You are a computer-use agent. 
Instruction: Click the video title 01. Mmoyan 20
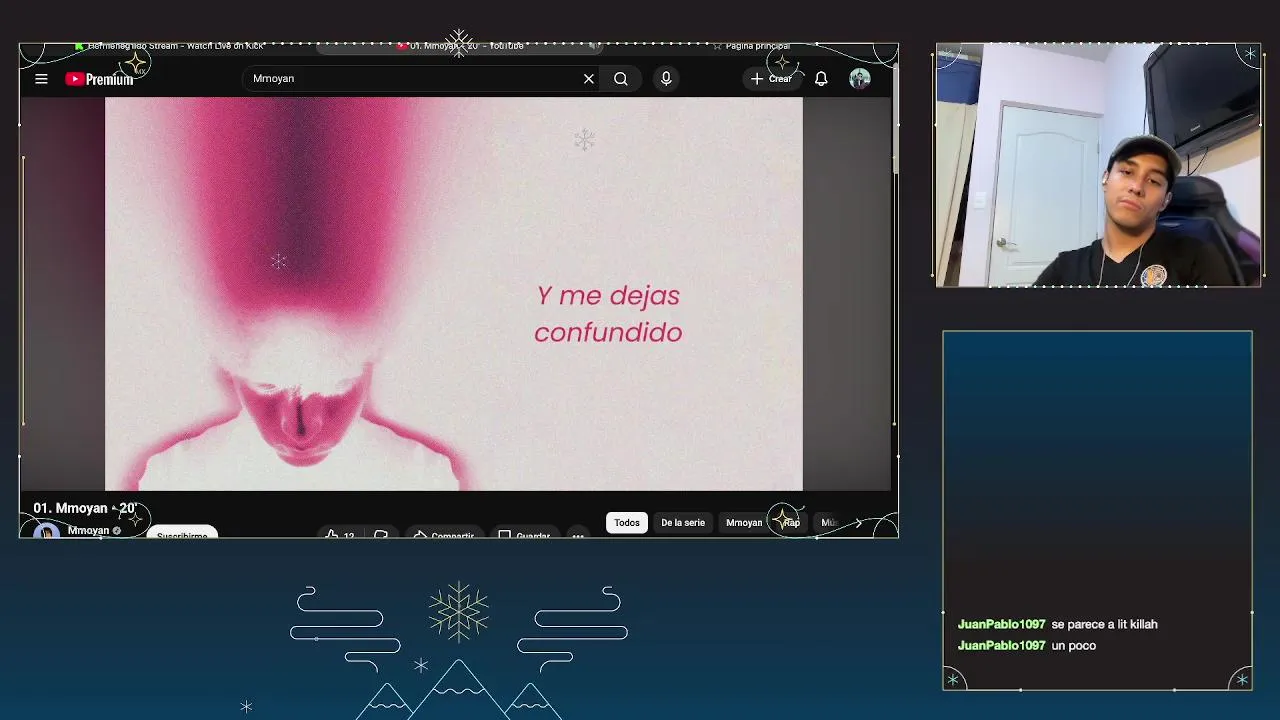coord(84,508)
